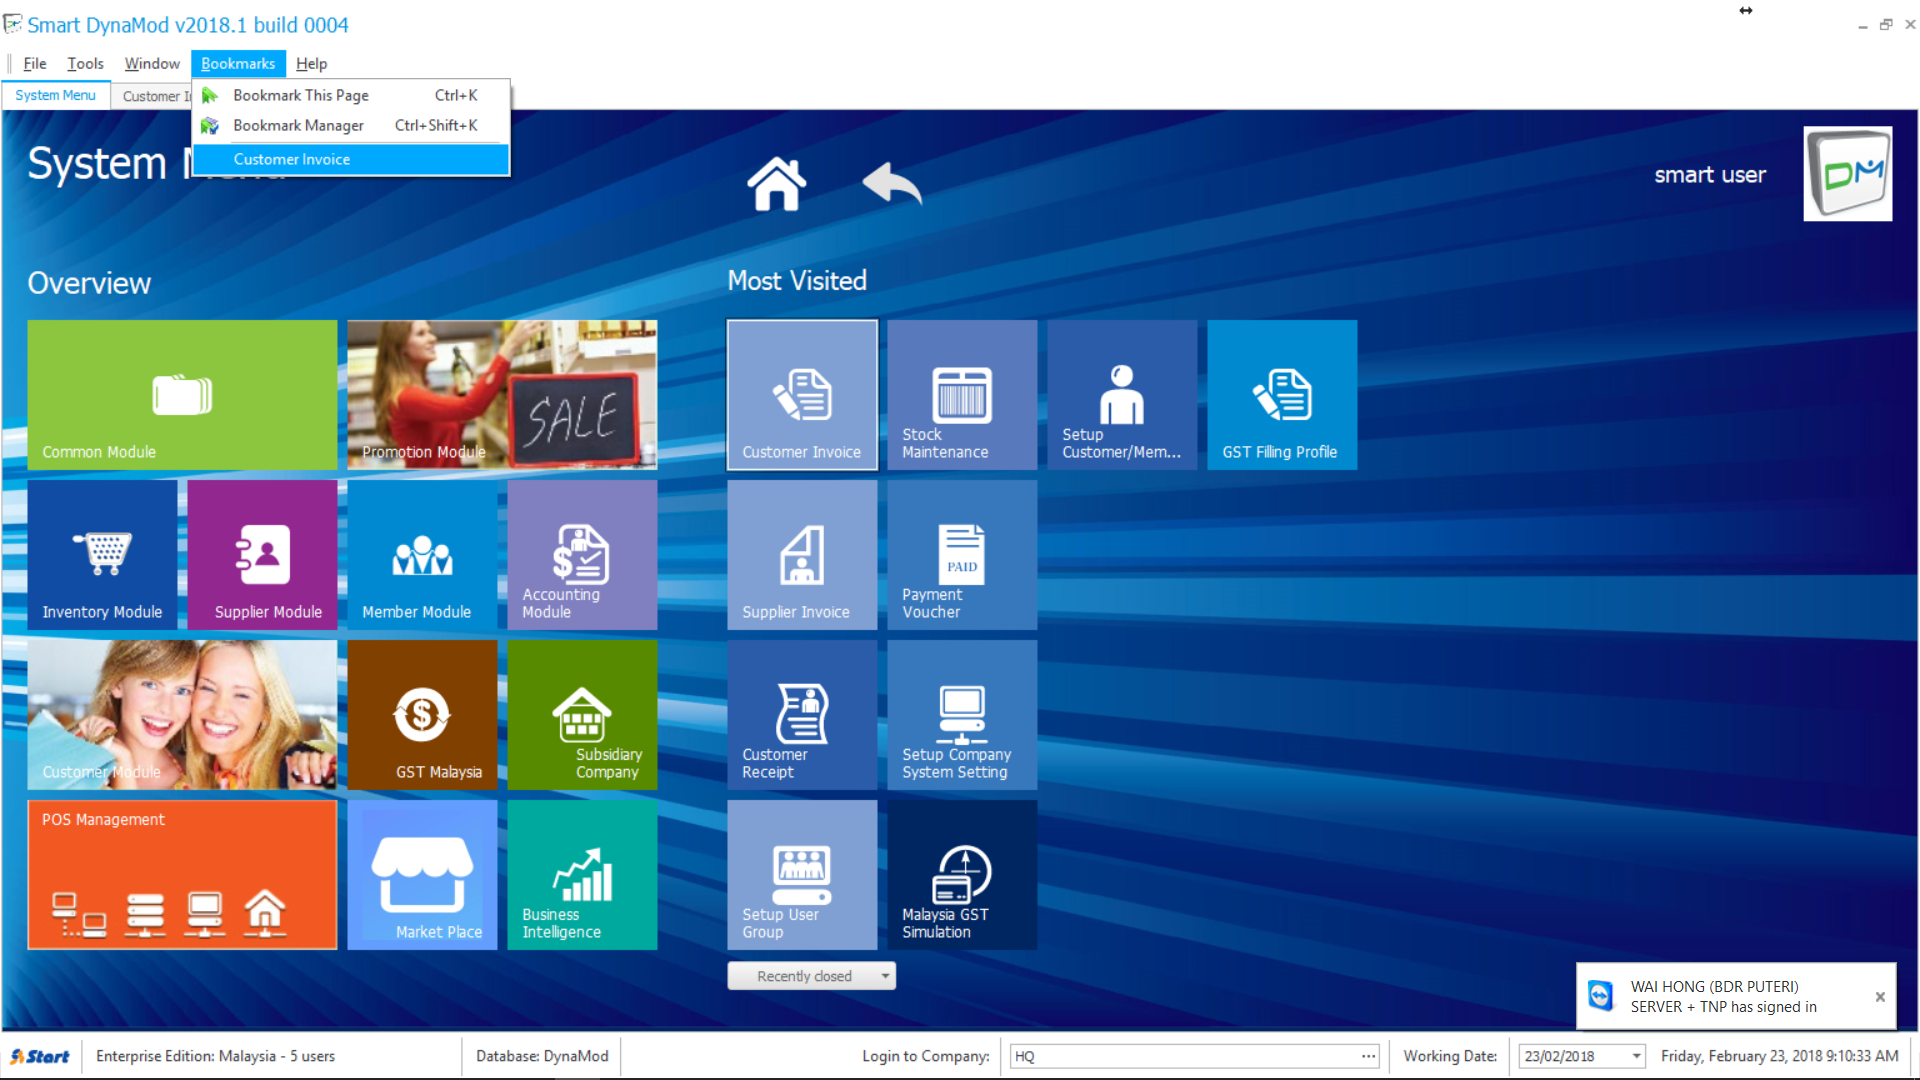This screenshot has width=1920, height=1080.
Task: Open the Accounting Module tile
Action: (582, 555)
